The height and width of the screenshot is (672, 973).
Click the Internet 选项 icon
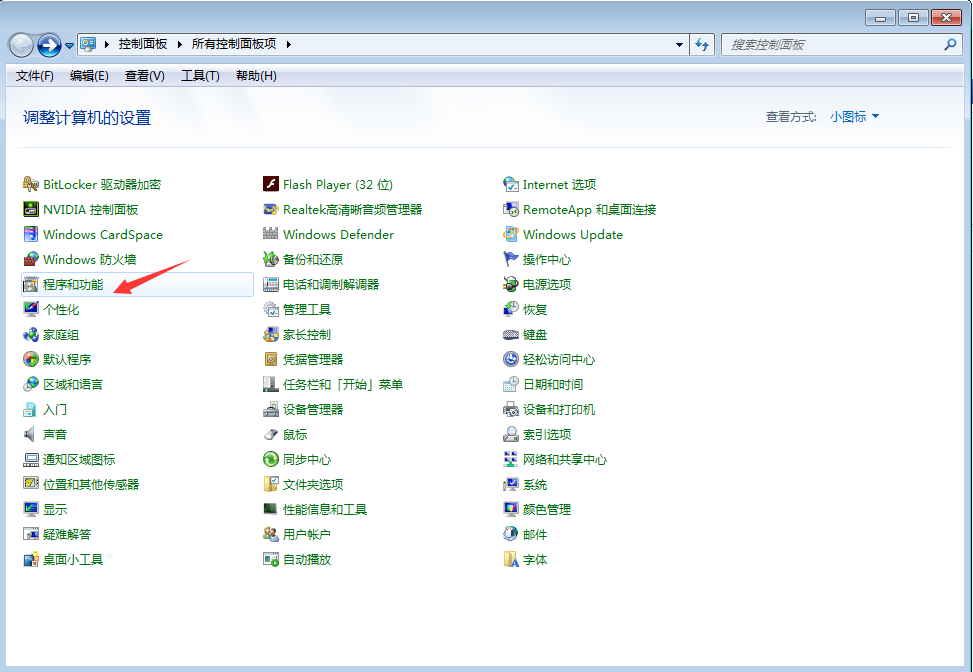pyautogui.click(x=510, y=184)
